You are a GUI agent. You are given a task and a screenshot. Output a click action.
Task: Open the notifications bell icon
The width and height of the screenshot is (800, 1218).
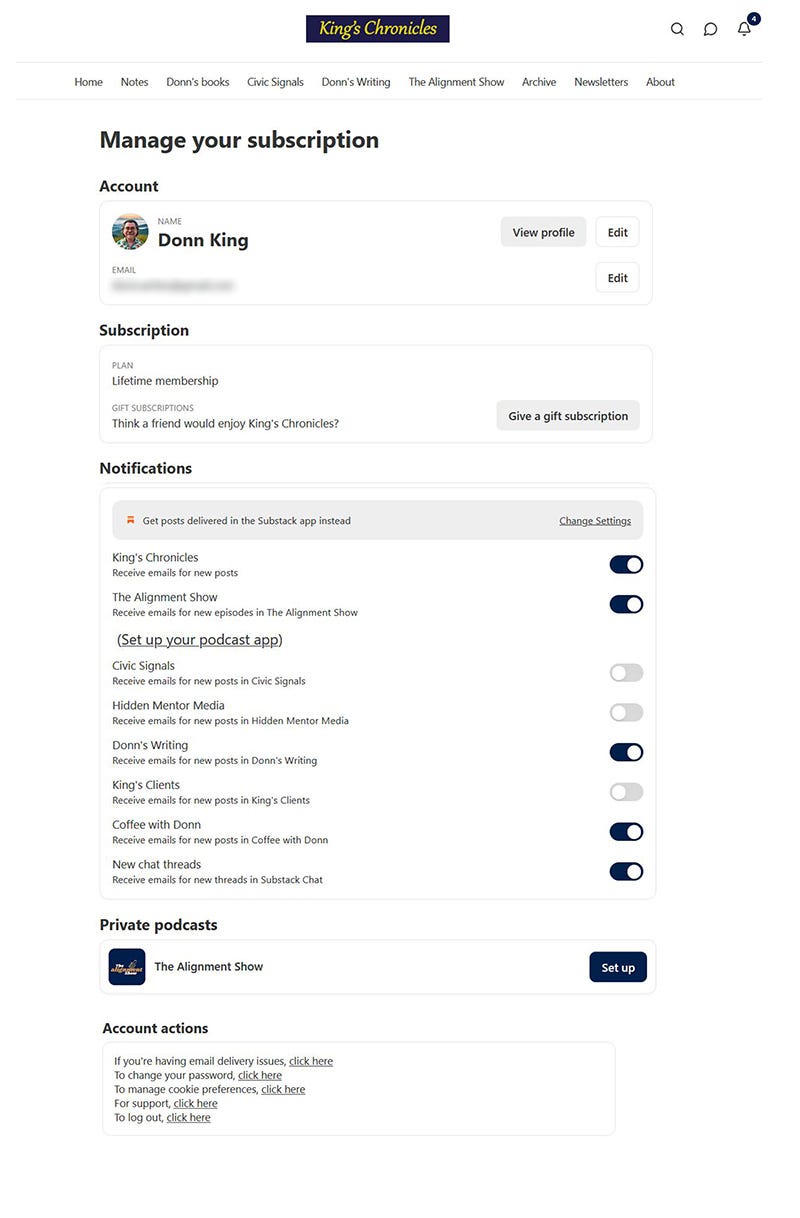(x=744, y=28)
